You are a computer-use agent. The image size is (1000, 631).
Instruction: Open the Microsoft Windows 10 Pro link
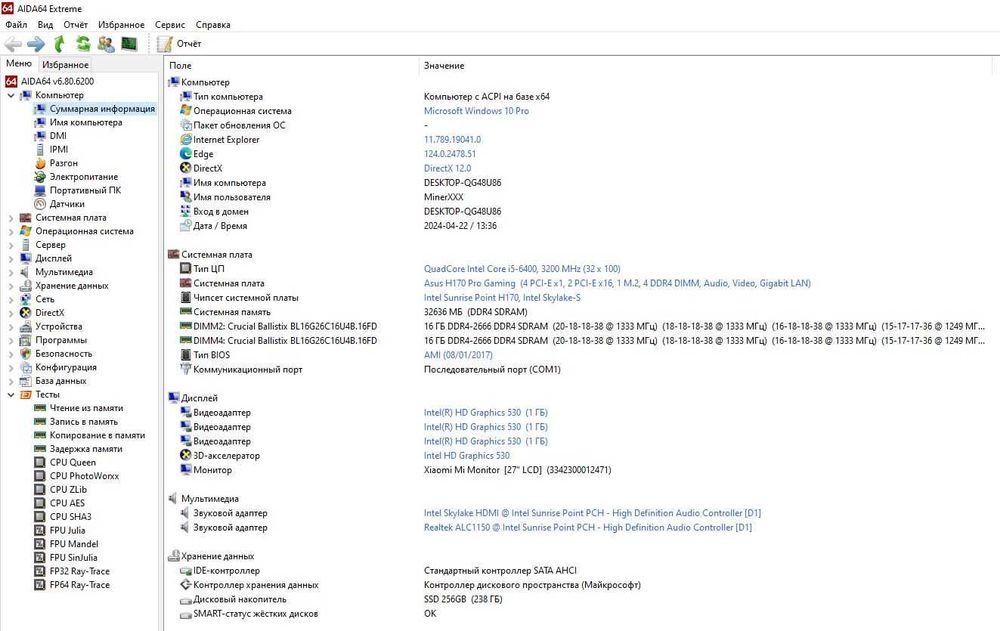click(x=476, y=111)
